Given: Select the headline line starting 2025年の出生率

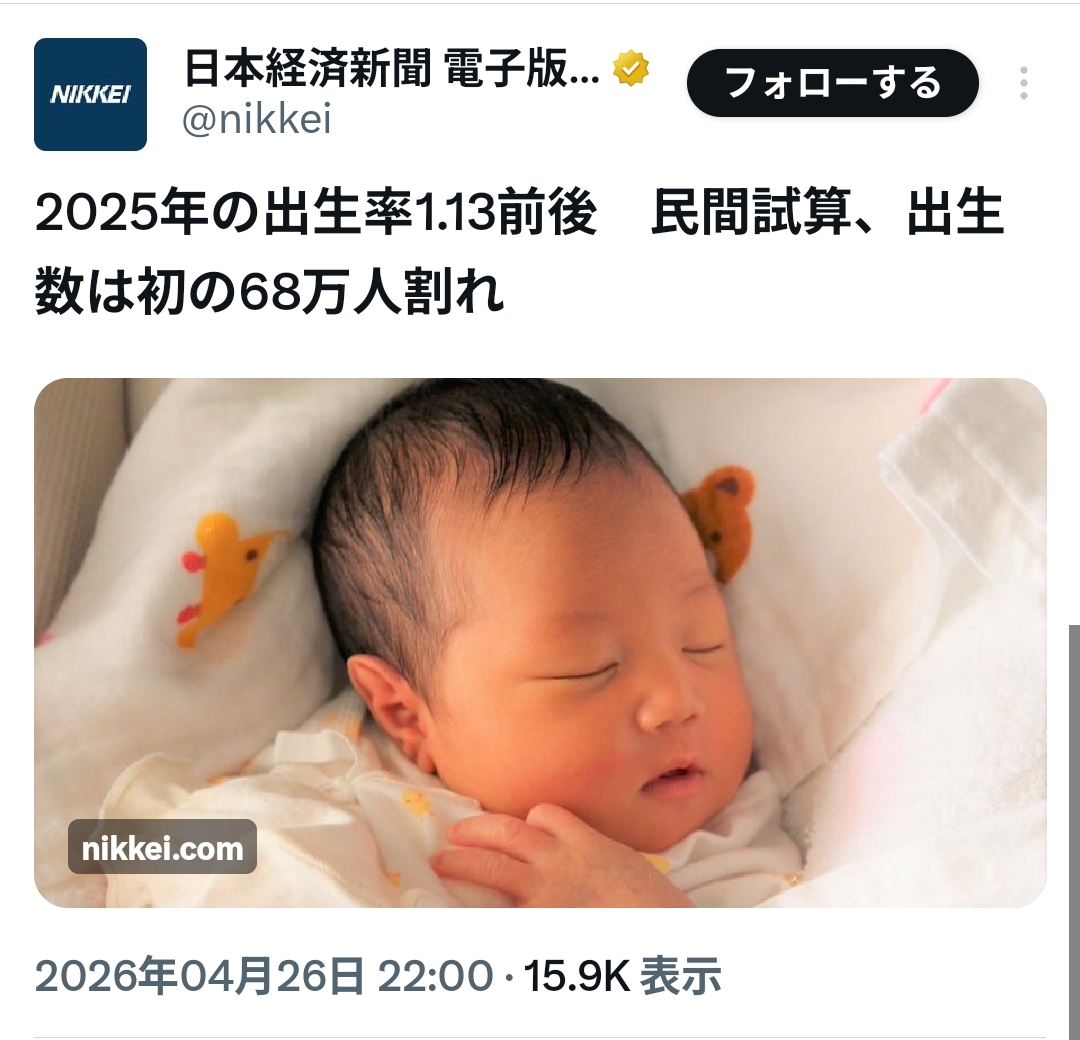Looking at the screenshot, I should (519, 213).
